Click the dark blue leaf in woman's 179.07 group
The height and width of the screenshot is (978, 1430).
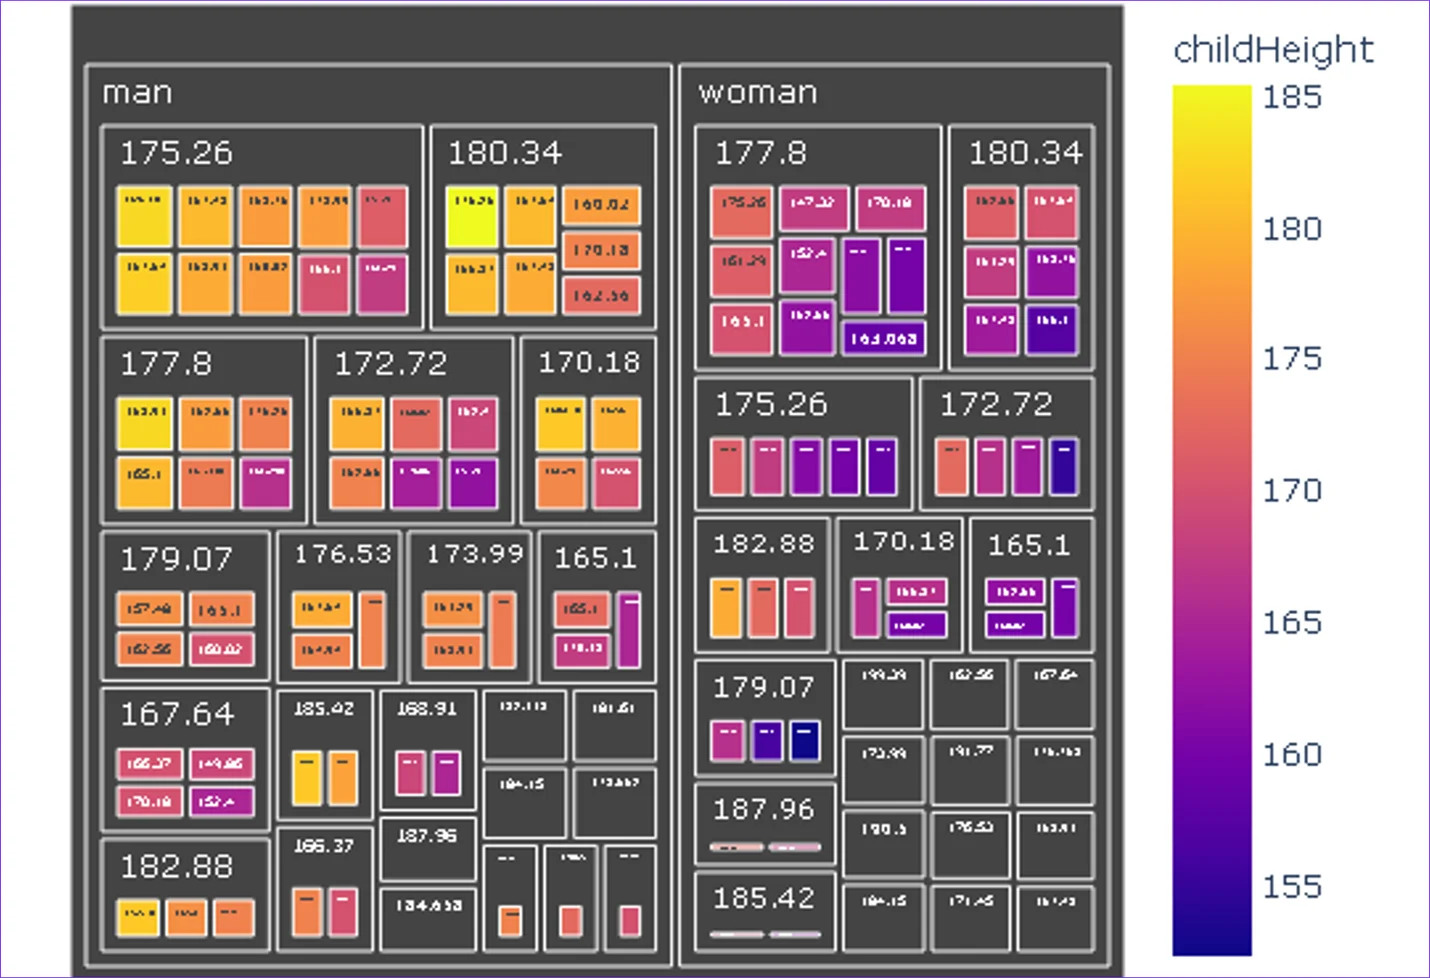(805, 741)
